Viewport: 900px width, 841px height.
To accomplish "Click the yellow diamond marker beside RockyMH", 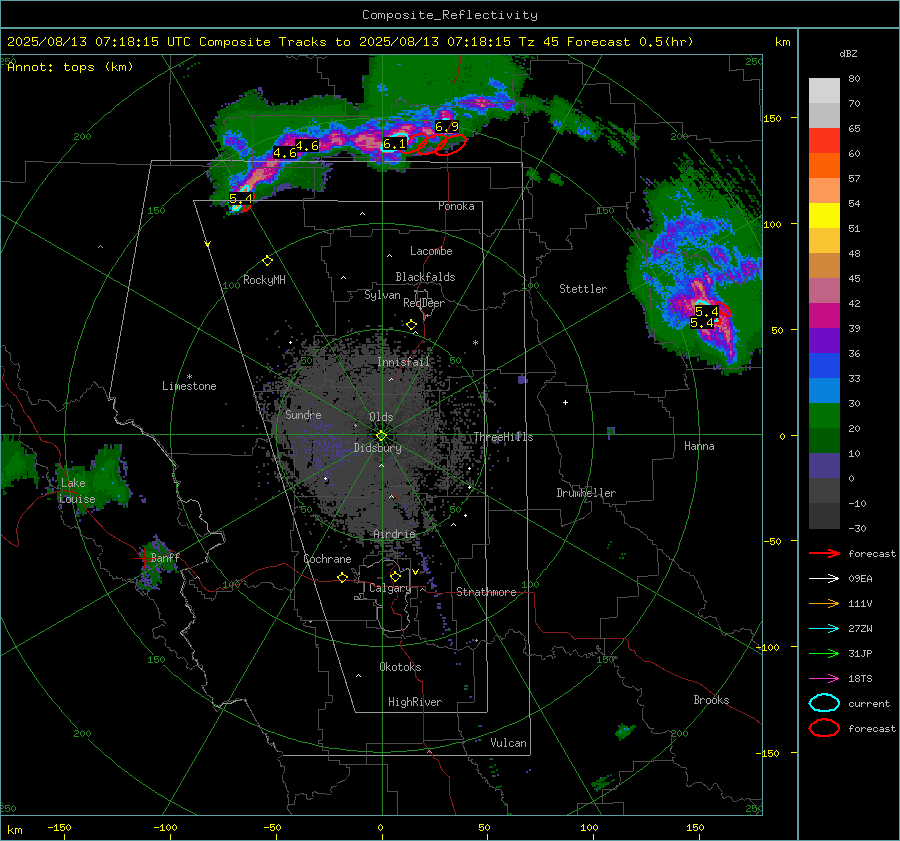I will click(267, 261).
